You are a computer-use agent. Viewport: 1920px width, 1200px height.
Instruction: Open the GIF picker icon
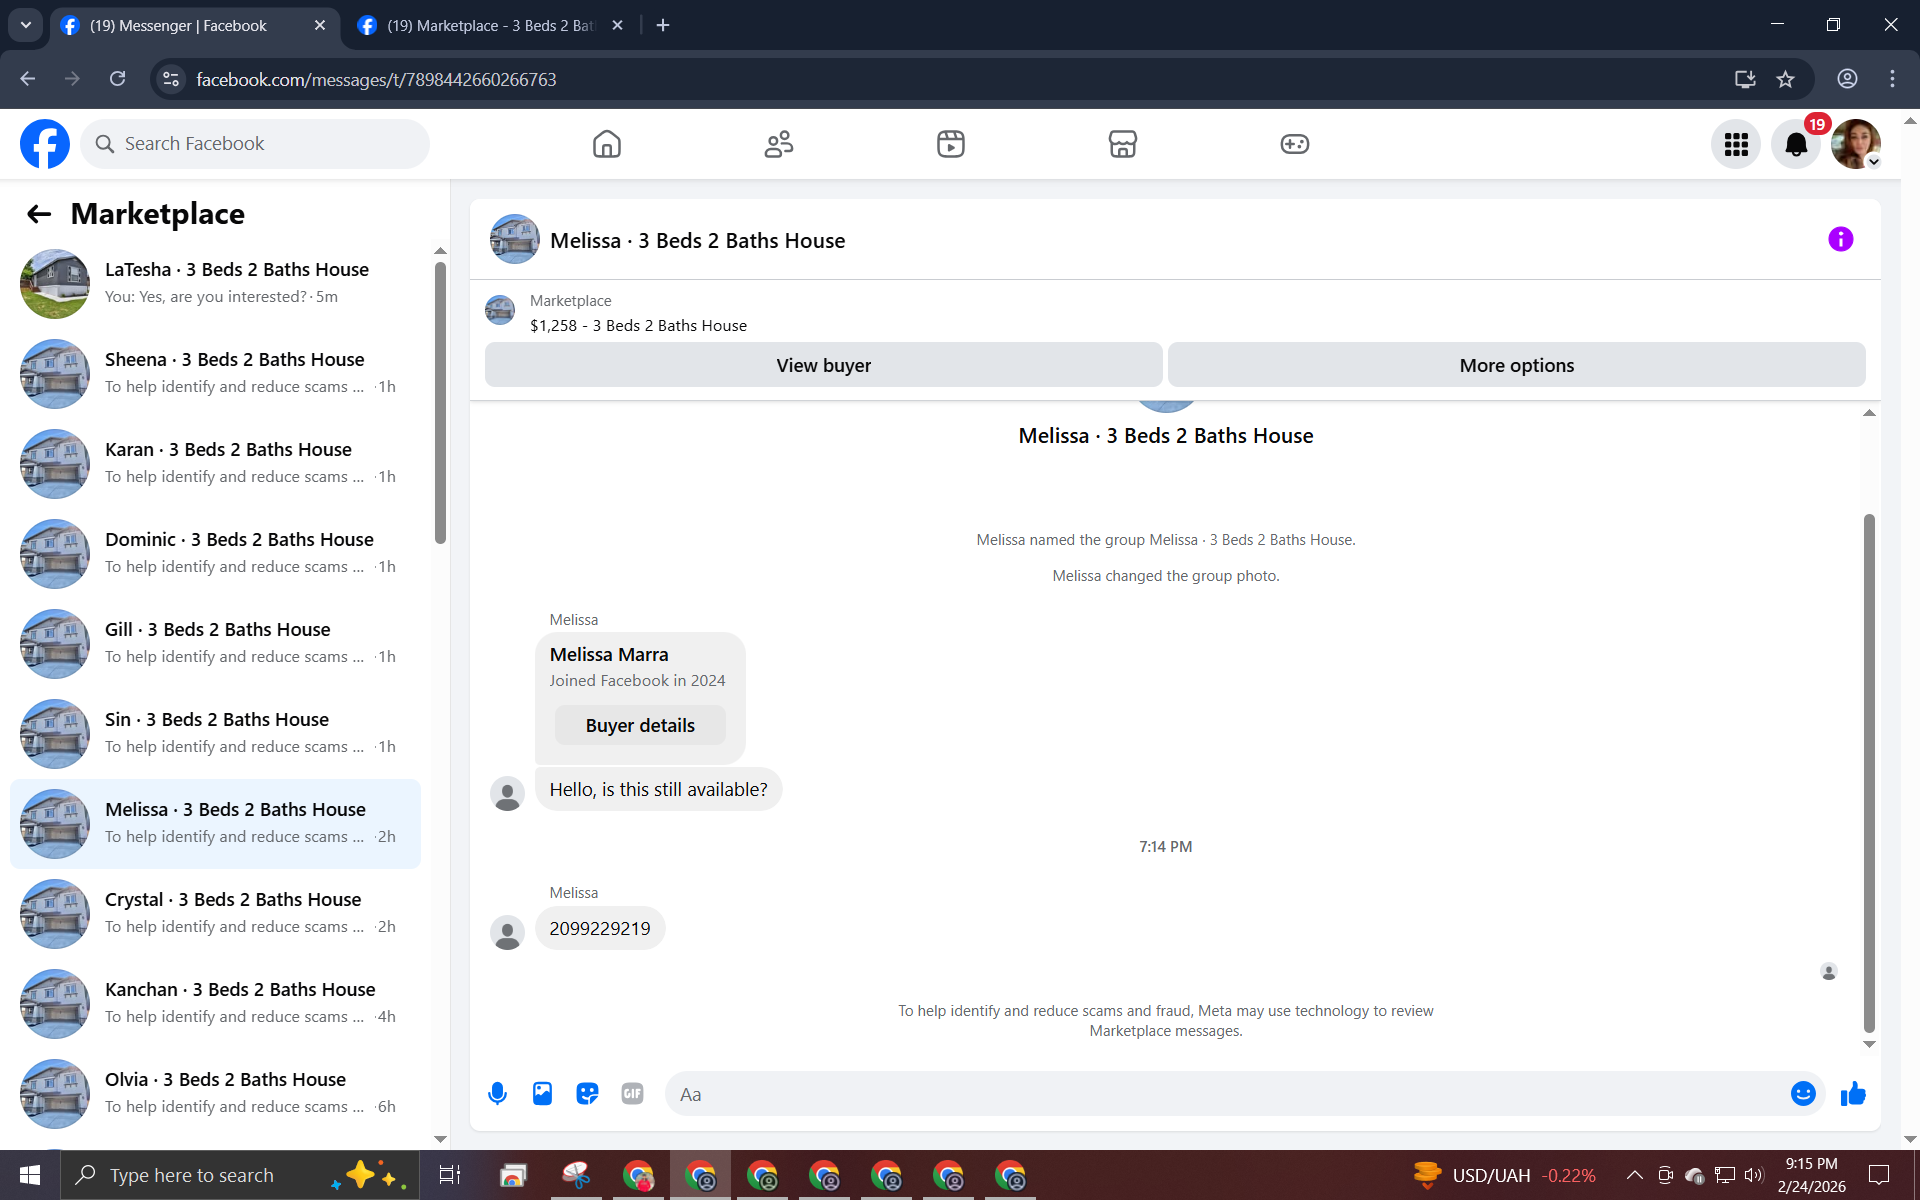click(x=632, y=1093)
